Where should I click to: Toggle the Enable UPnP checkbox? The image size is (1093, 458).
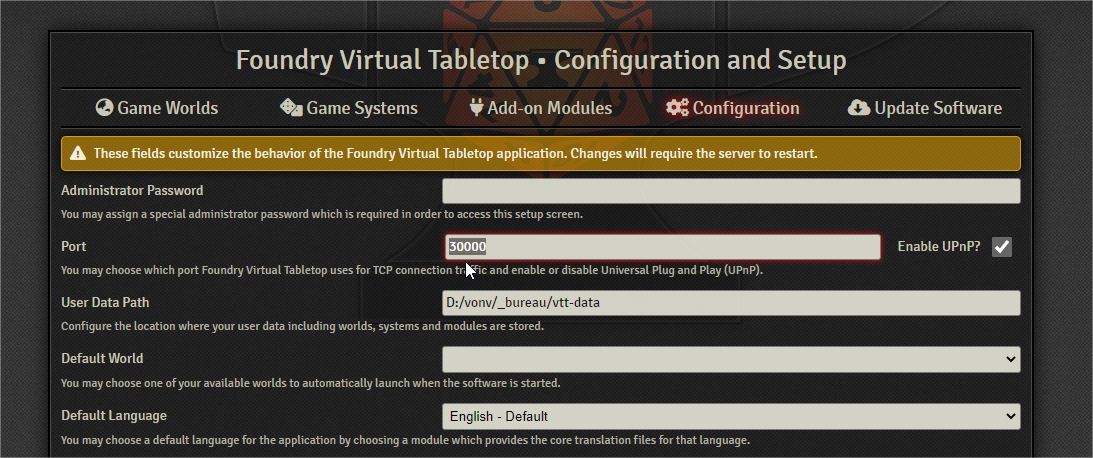[x=1002, y=247]
